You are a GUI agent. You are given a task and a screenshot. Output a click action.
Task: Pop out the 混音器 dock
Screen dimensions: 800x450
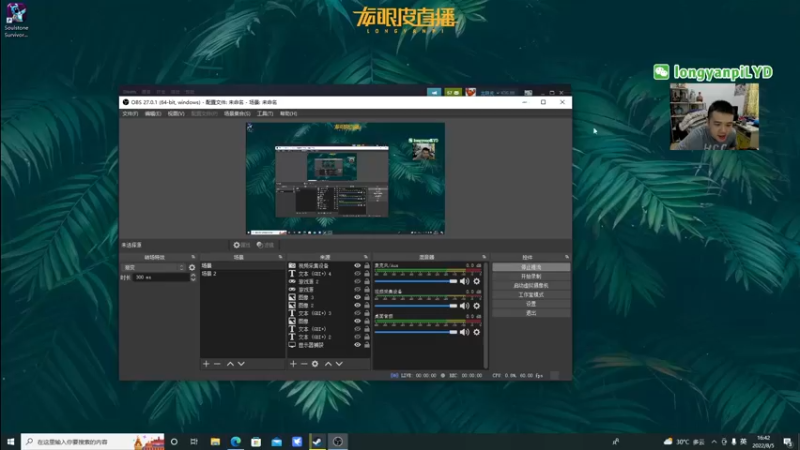tap(484, 257)
